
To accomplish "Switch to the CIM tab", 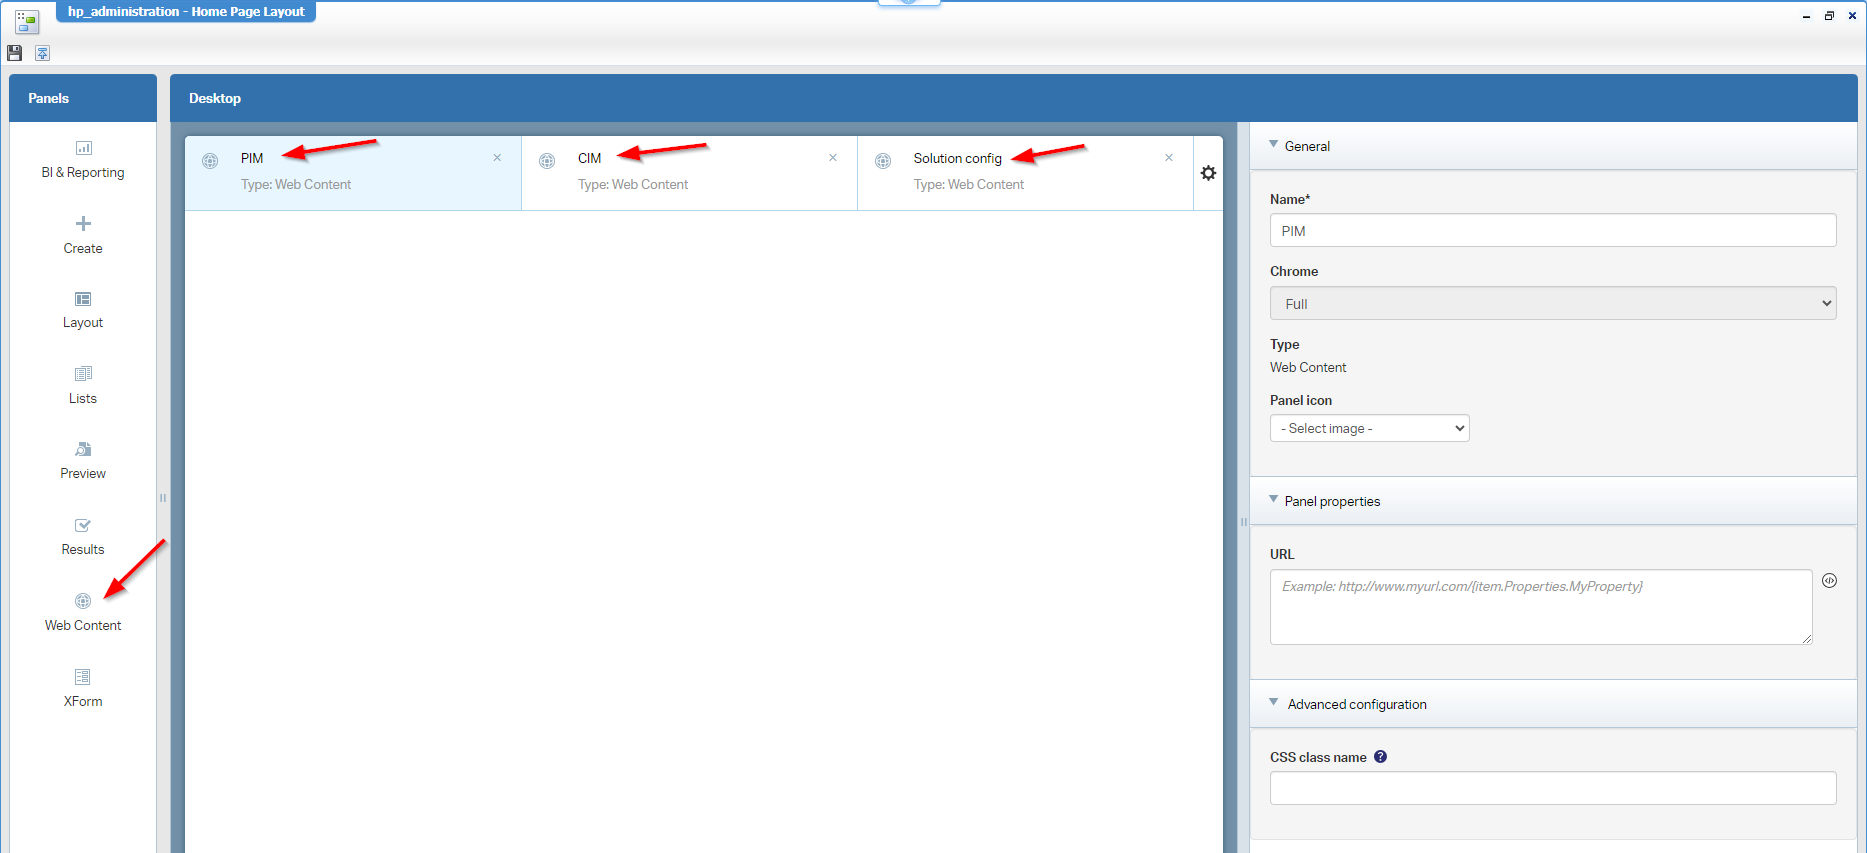I will pyautogui.click(x=590, y=158).
